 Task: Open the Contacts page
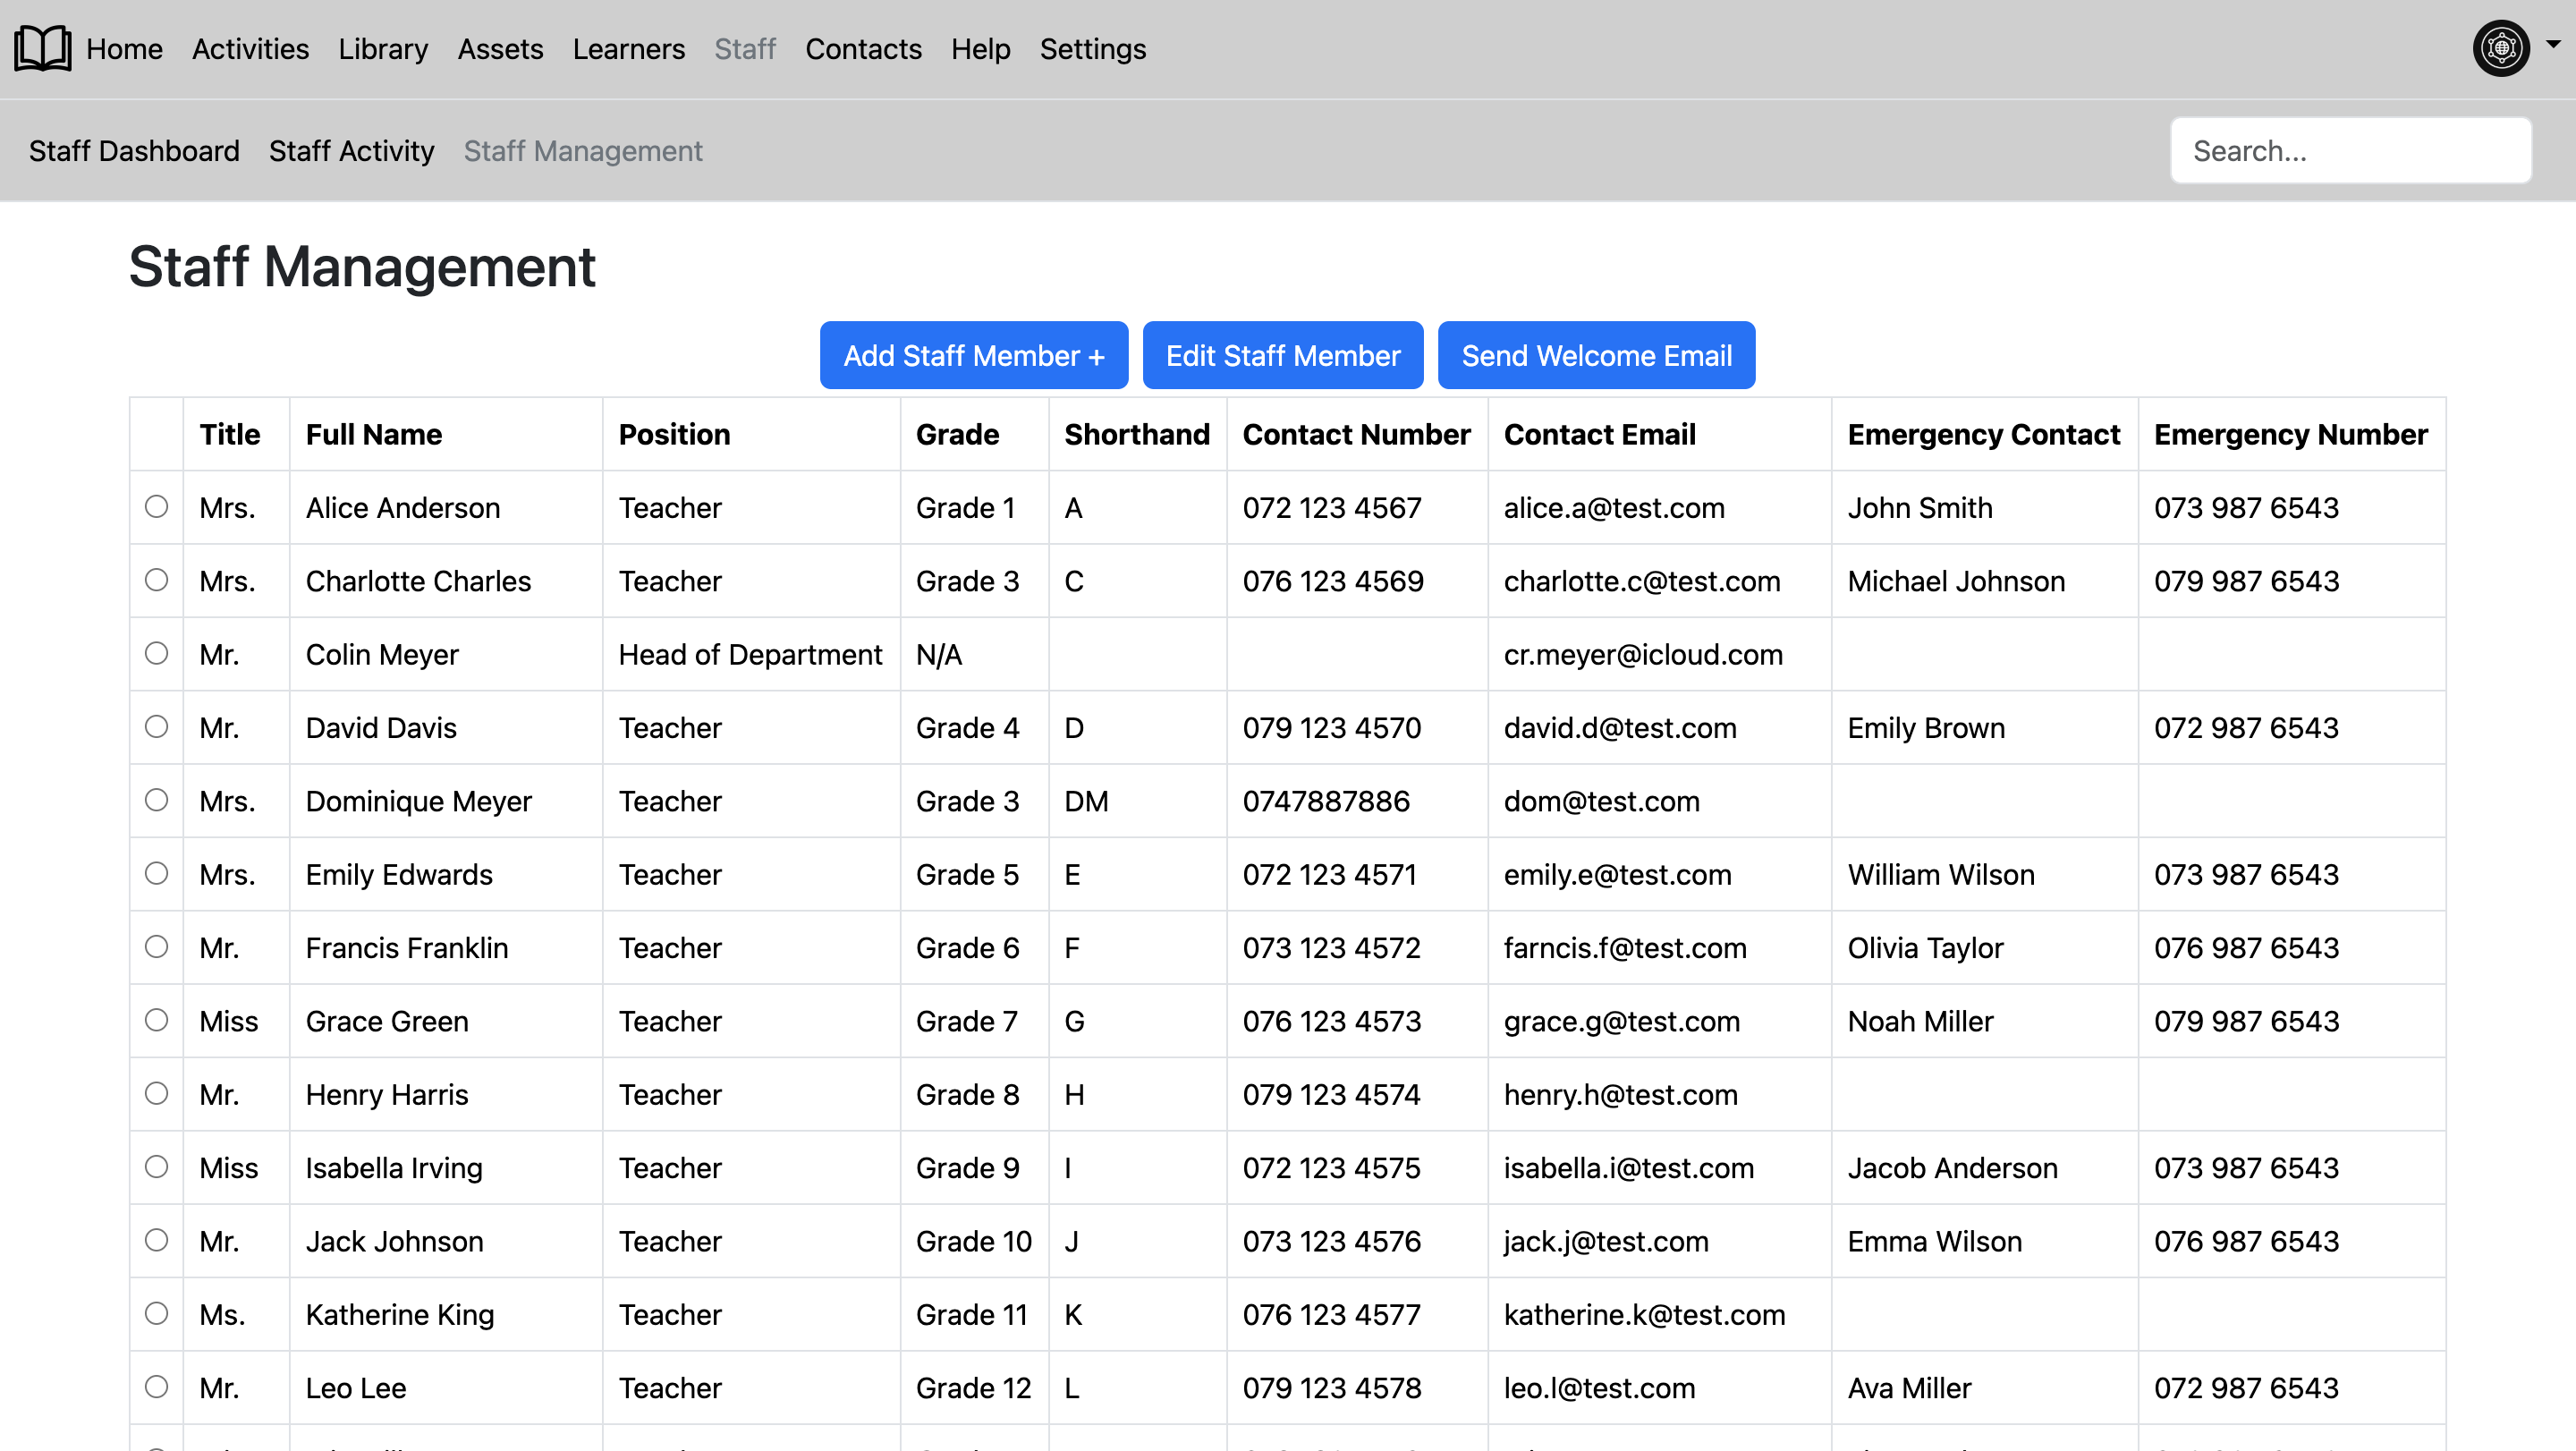(863, 49)
